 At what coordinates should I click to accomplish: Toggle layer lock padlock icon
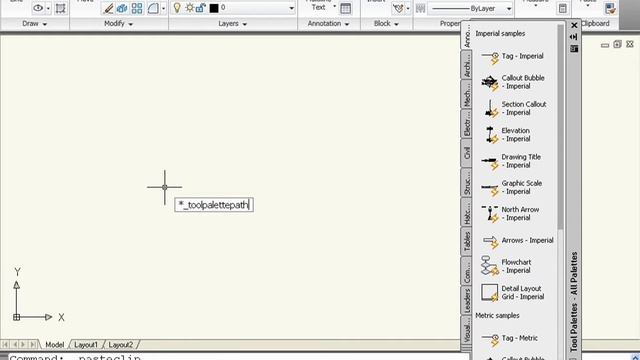(201, 8)
